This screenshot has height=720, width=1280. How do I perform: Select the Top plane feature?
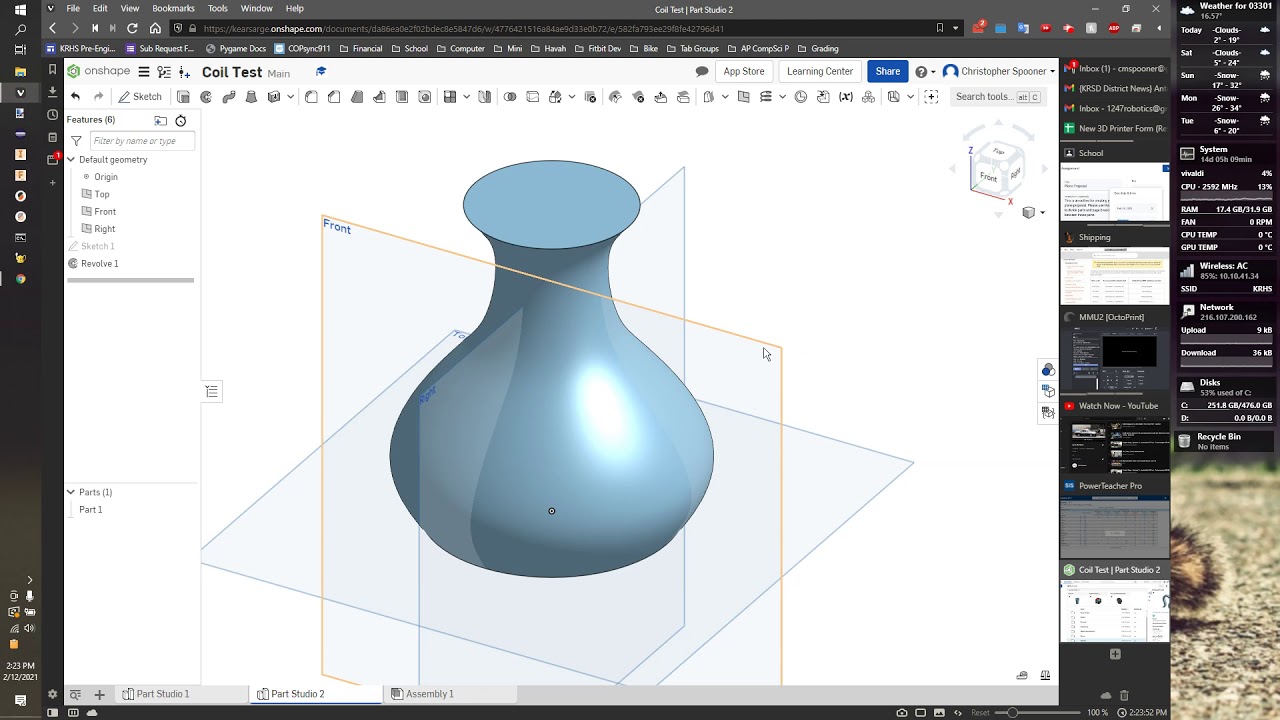pos(102,195)
